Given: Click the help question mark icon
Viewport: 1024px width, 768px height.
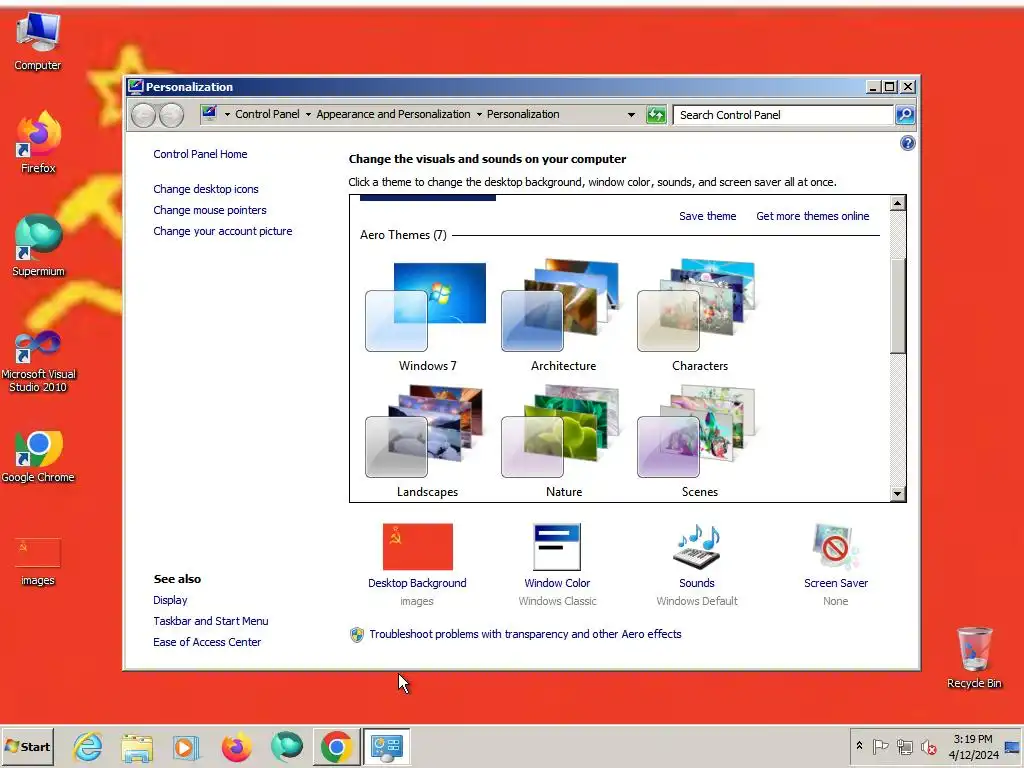Looking at the screenshot, I should (x=907, y=143).
